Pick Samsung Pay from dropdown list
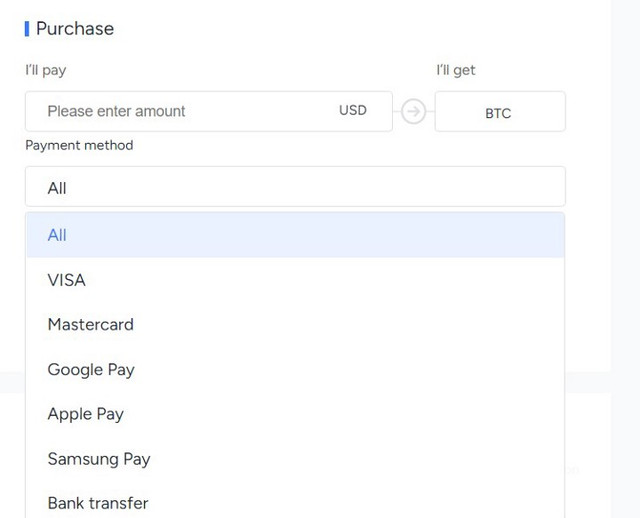The image size is (640, 518). pos(295,459)
